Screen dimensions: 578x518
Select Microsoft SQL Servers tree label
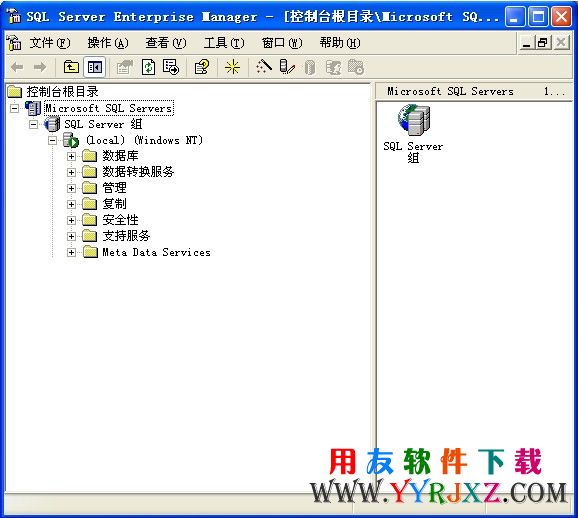(109, 108)
